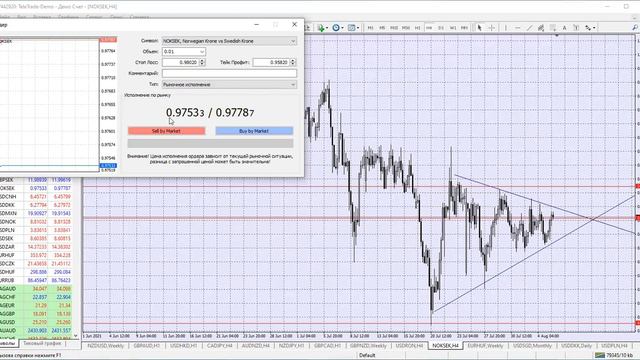
Task: Open the GBPCAD,H1 chart tab
Action: [327, 346]
